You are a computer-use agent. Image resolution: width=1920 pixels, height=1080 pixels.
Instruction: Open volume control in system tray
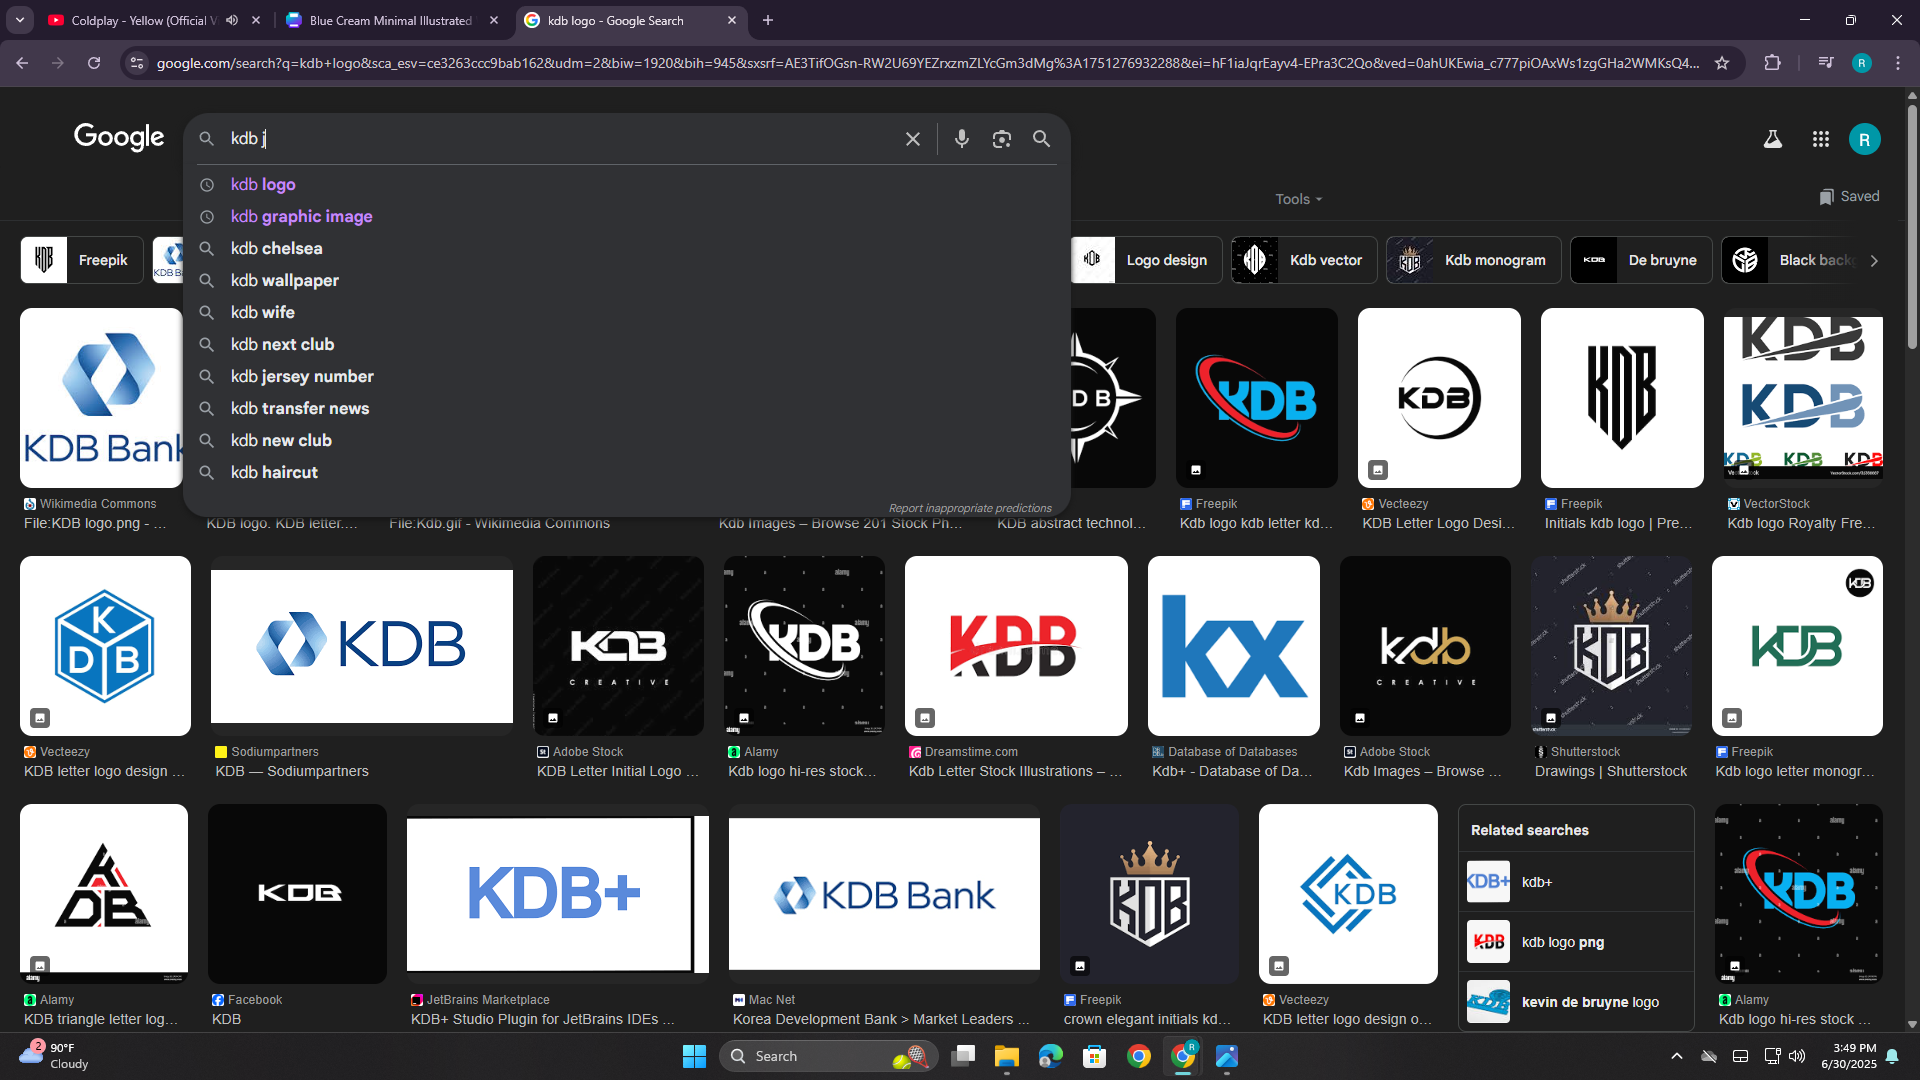click(1797, 1056)
